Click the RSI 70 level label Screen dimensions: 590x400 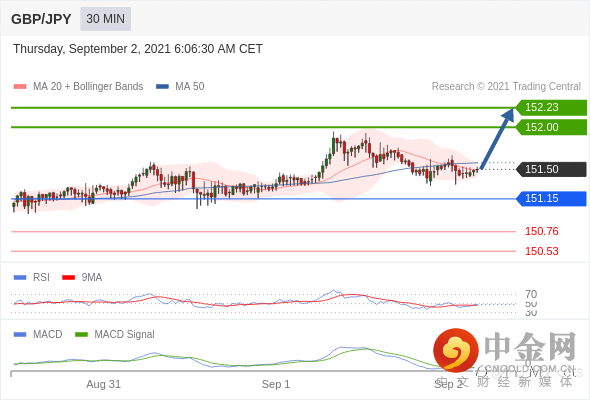click(x=531, y=294)
